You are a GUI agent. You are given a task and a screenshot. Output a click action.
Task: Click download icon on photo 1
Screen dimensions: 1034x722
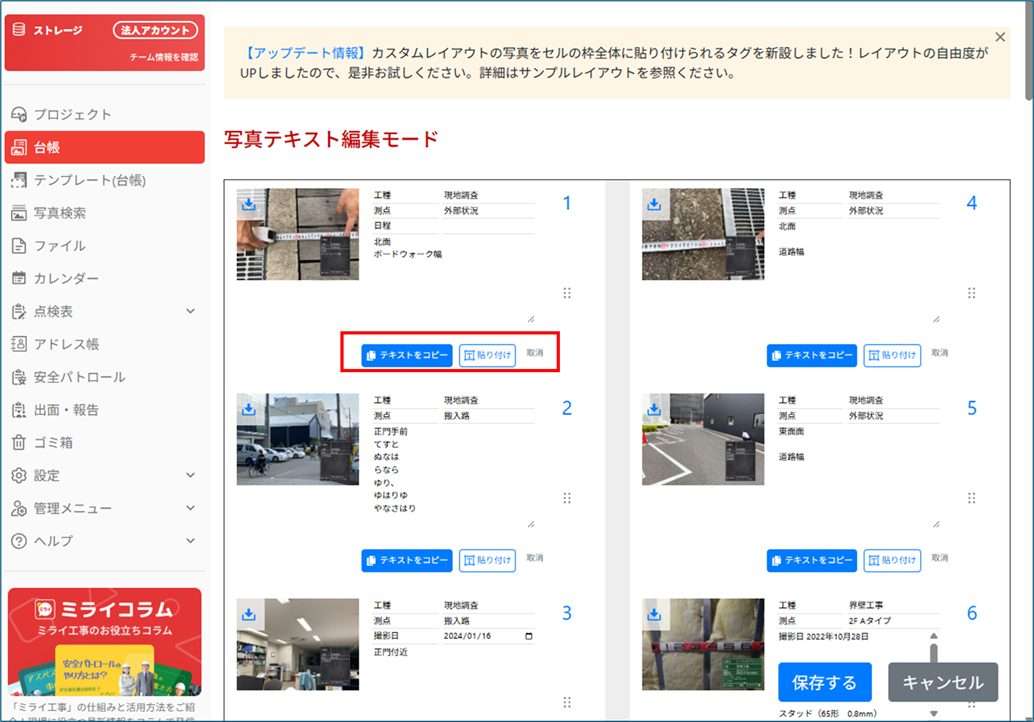(x=249, y=204)
